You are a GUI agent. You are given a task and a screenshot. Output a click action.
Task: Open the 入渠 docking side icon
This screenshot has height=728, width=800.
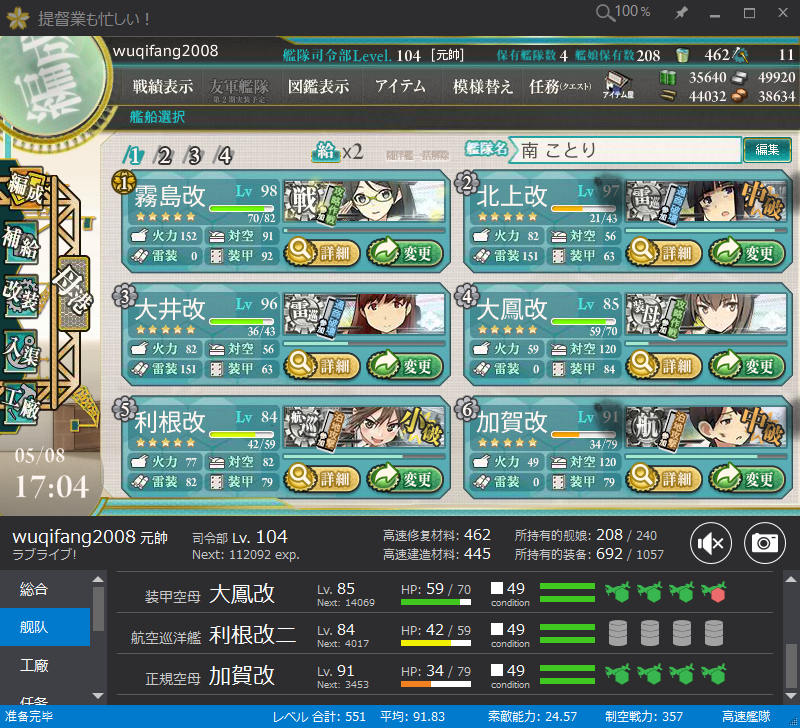pyautogui.click(x=21, y=351)
